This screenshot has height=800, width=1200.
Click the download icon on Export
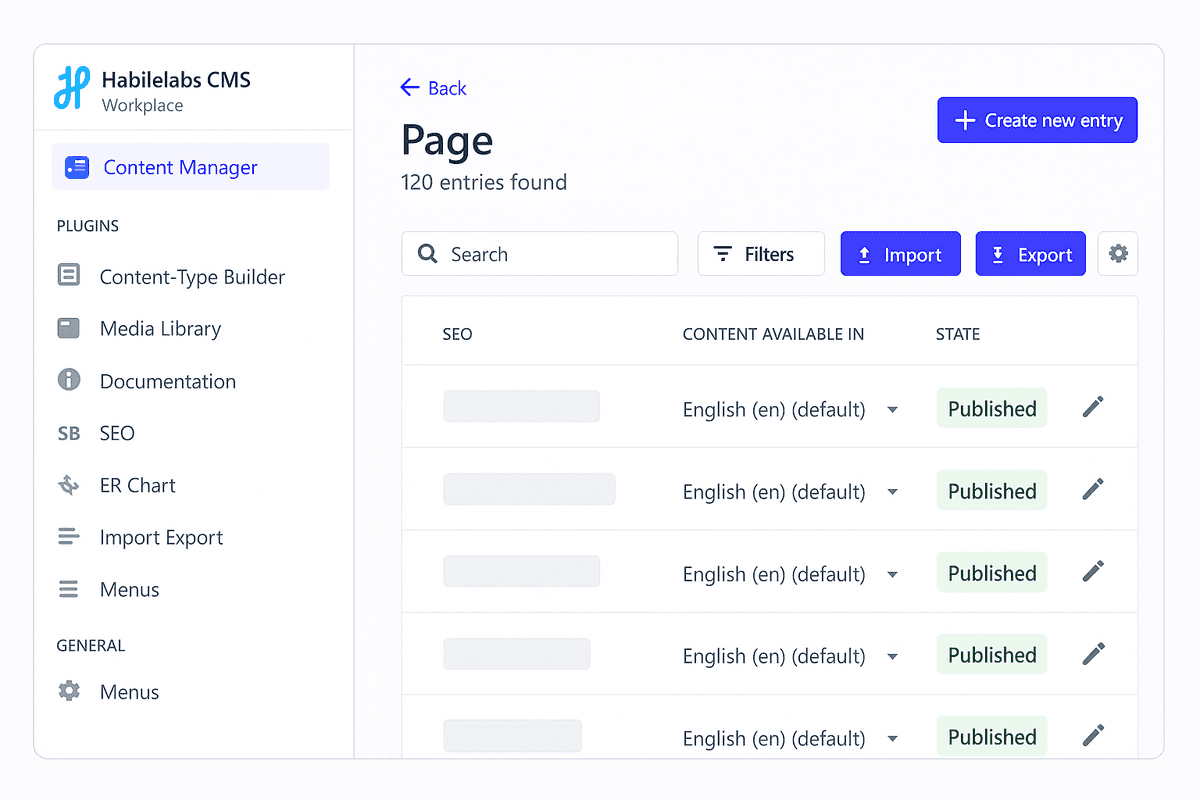(x=998, y=255)
